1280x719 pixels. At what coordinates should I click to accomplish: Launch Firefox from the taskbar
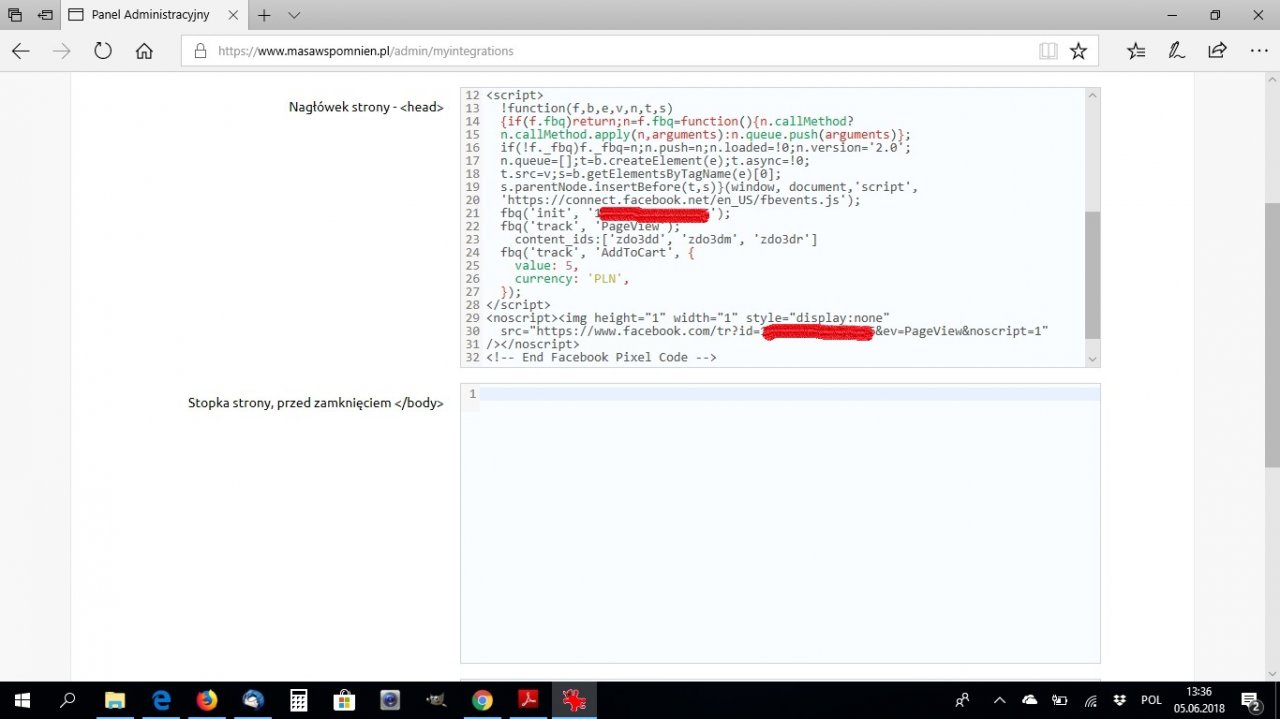point(207,700)
